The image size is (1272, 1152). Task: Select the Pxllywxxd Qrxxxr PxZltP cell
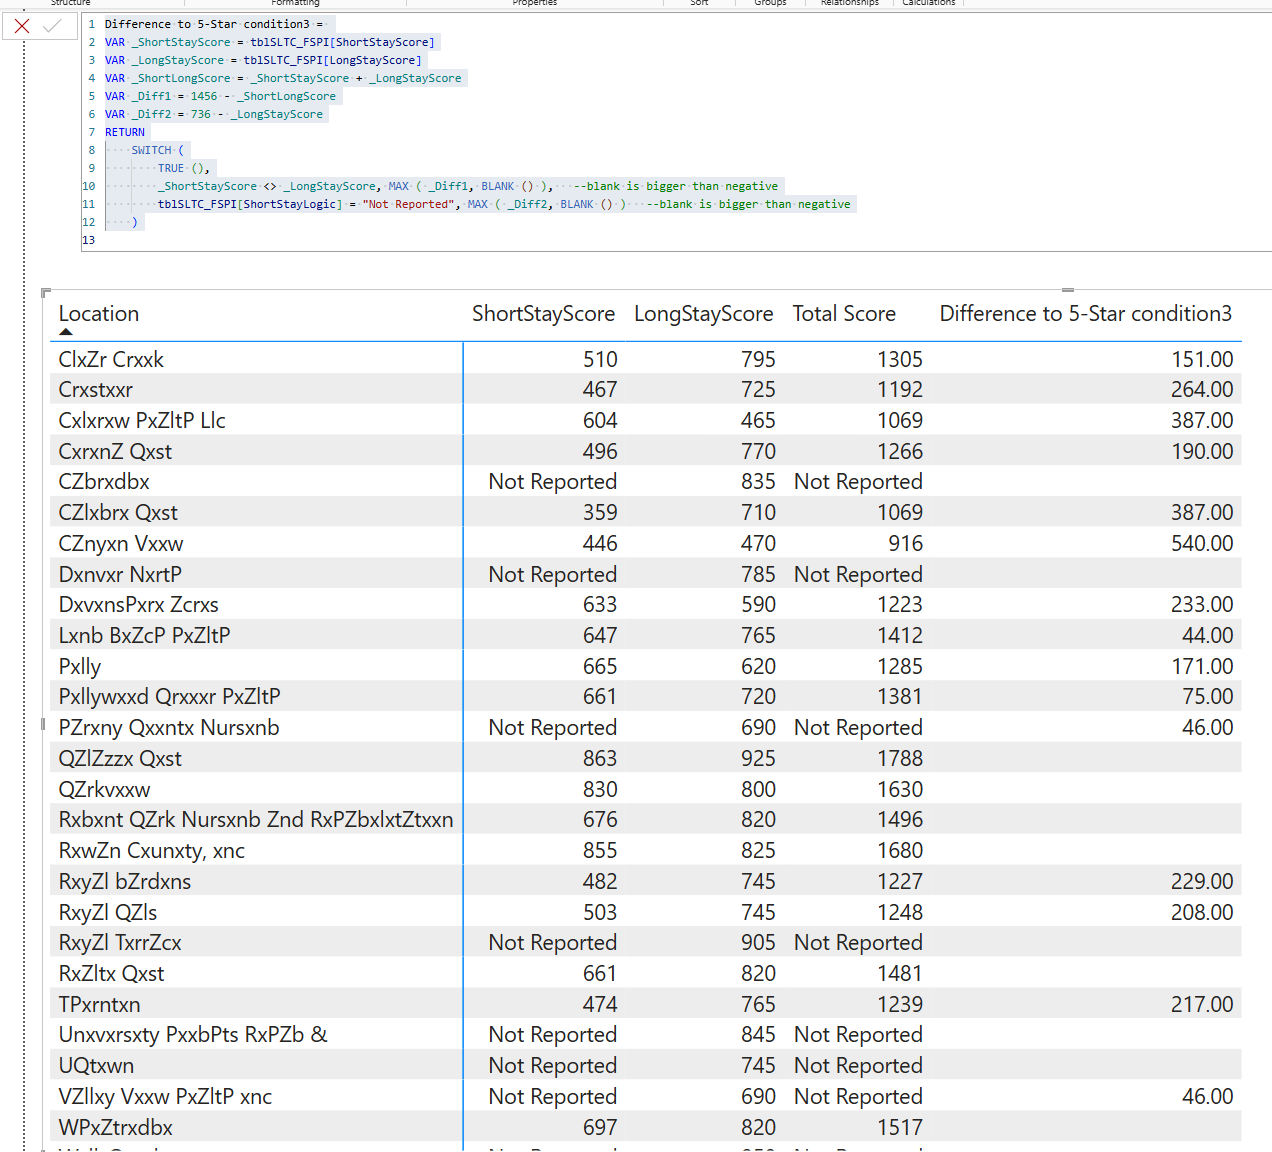coord(169,697)
